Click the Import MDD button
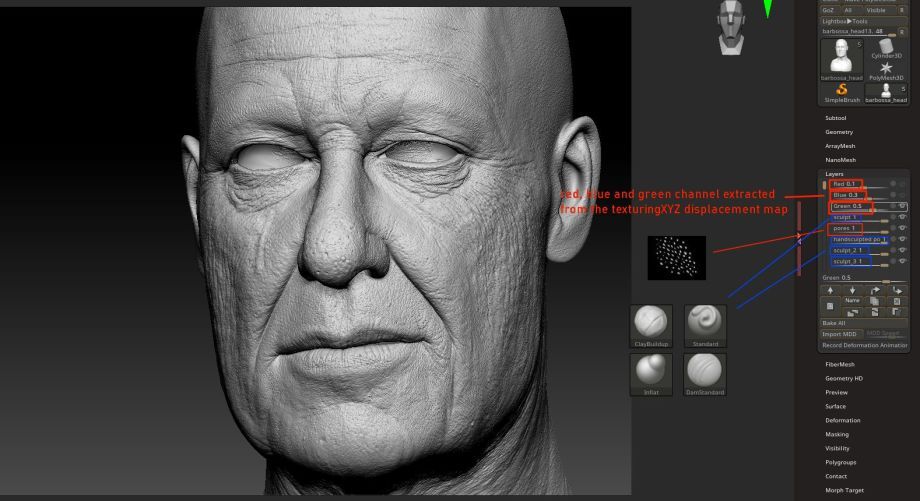 click(841, 334)
